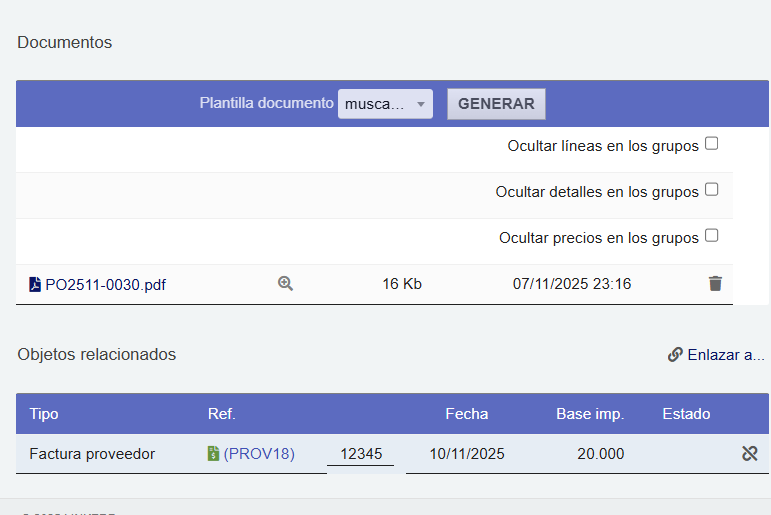Screen dimensions: 771x515
Task: Preview PO2511-0030.pdf with the magnifier icon
Action: [285, 283]
